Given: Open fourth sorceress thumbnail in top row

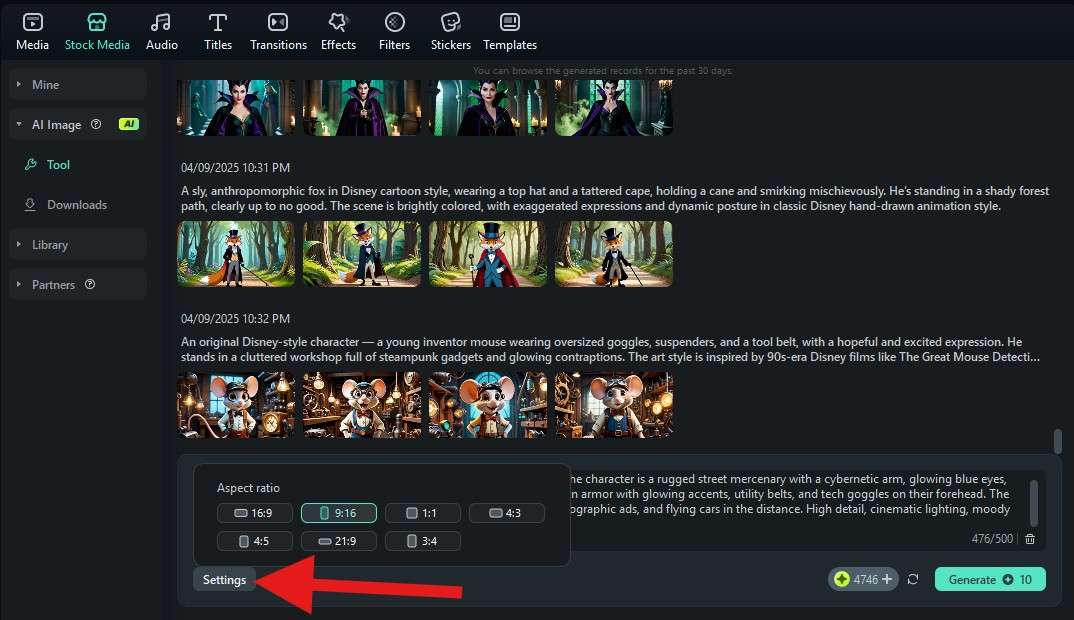Looking at the screenshot, I should (x=614, y=108).
